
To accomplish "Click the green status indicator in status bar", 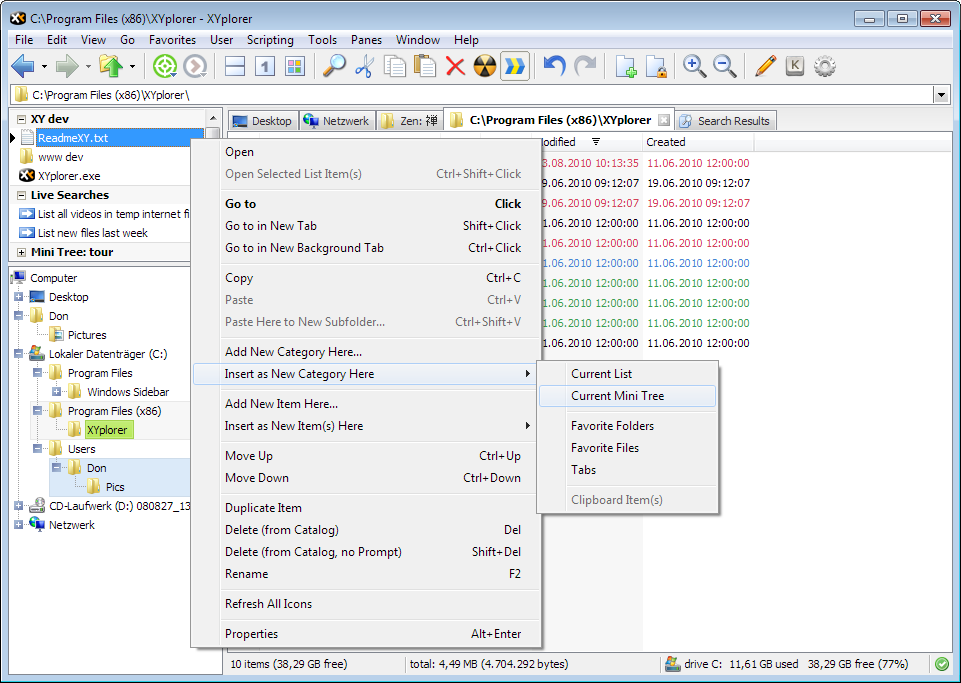I will [941, 663].
